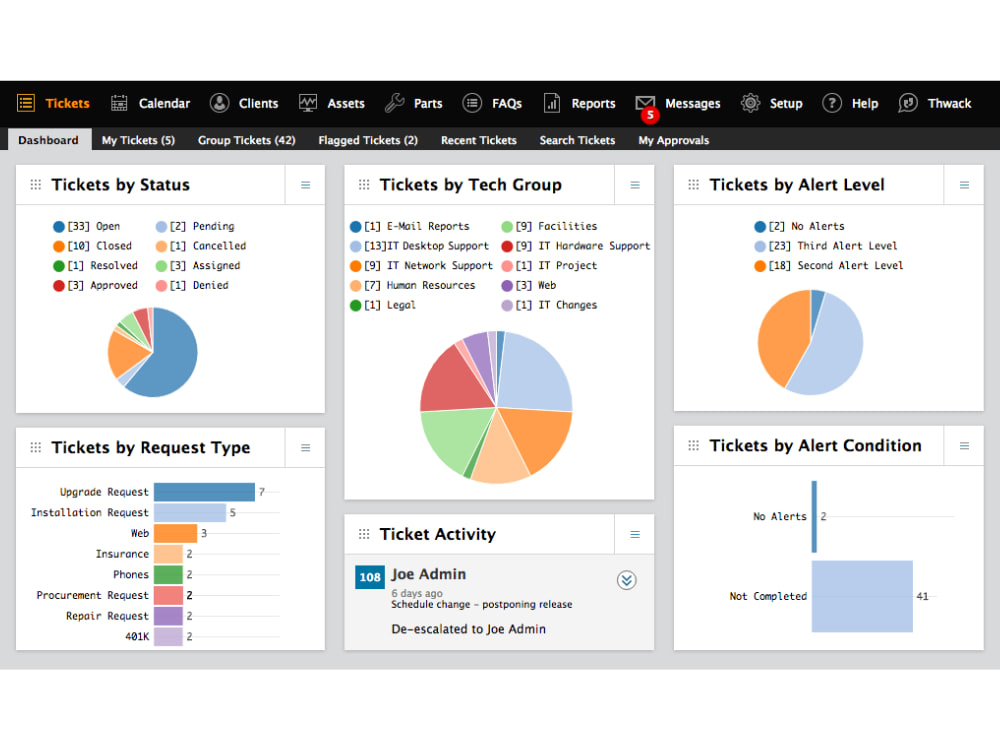The width and height of the screenshot is (1000, 750).
Task: Click the Not Completed bar
Action: click(x=862, y=596)
